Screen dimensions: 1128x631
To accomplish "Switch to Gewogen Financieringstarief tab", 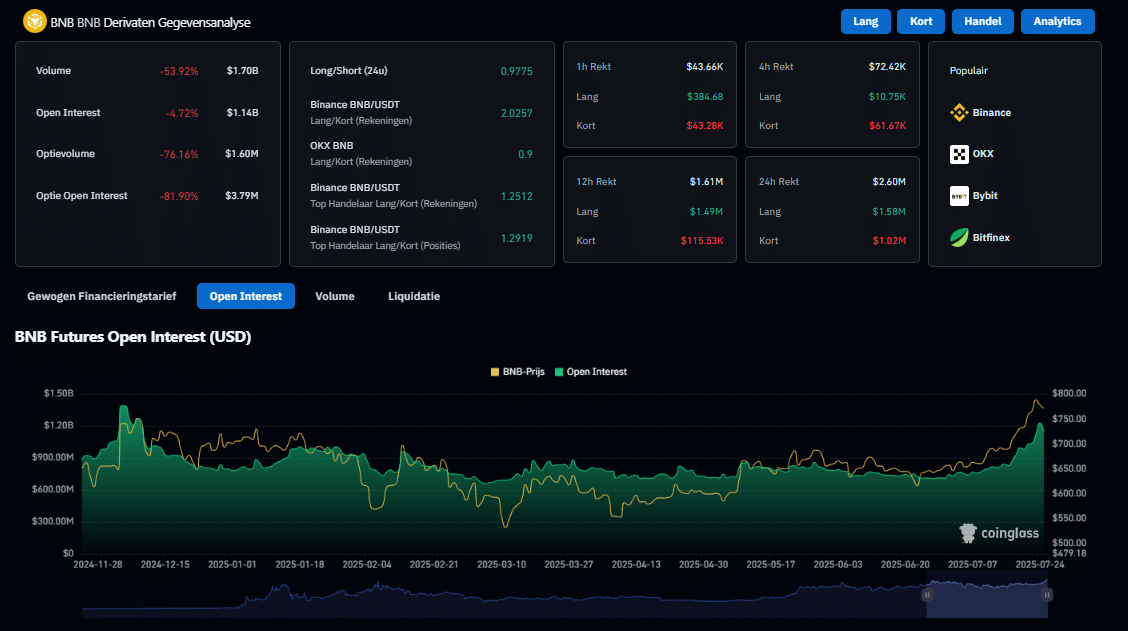I will point(101,296).
